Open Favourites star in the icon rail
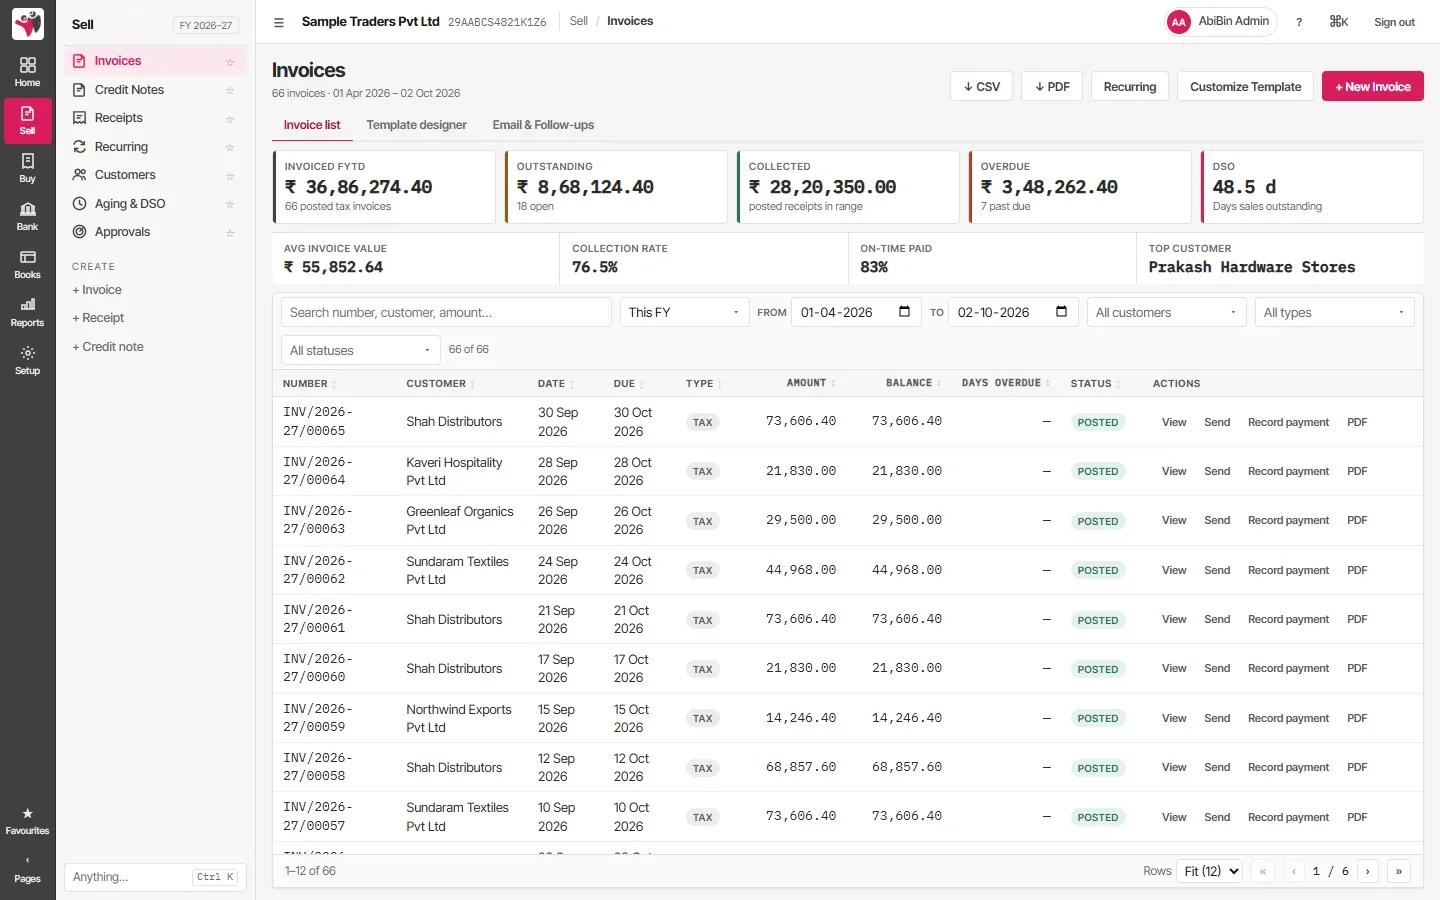 point(27,821)
